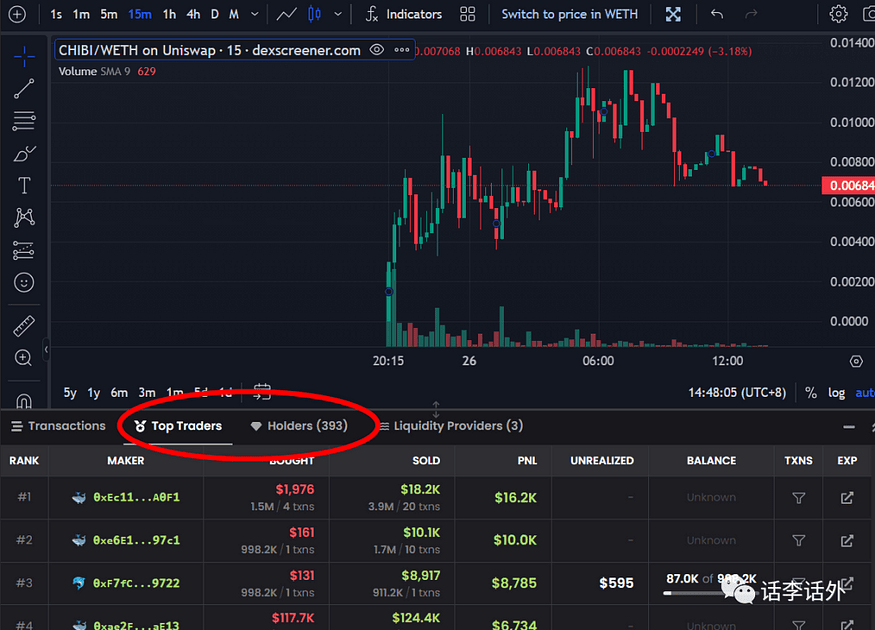Set interval to 1m in top toolbar
This screenshot has width=875, height=630.
click(81, 14)
